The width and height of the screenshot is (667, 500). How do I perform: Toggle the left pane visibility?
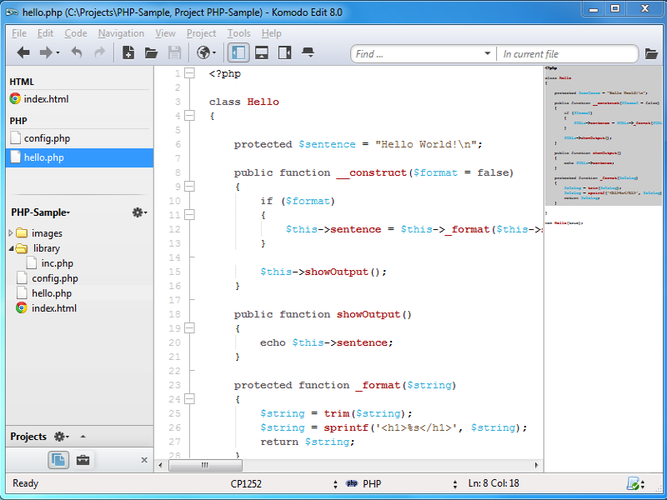[x=238, y=53]
